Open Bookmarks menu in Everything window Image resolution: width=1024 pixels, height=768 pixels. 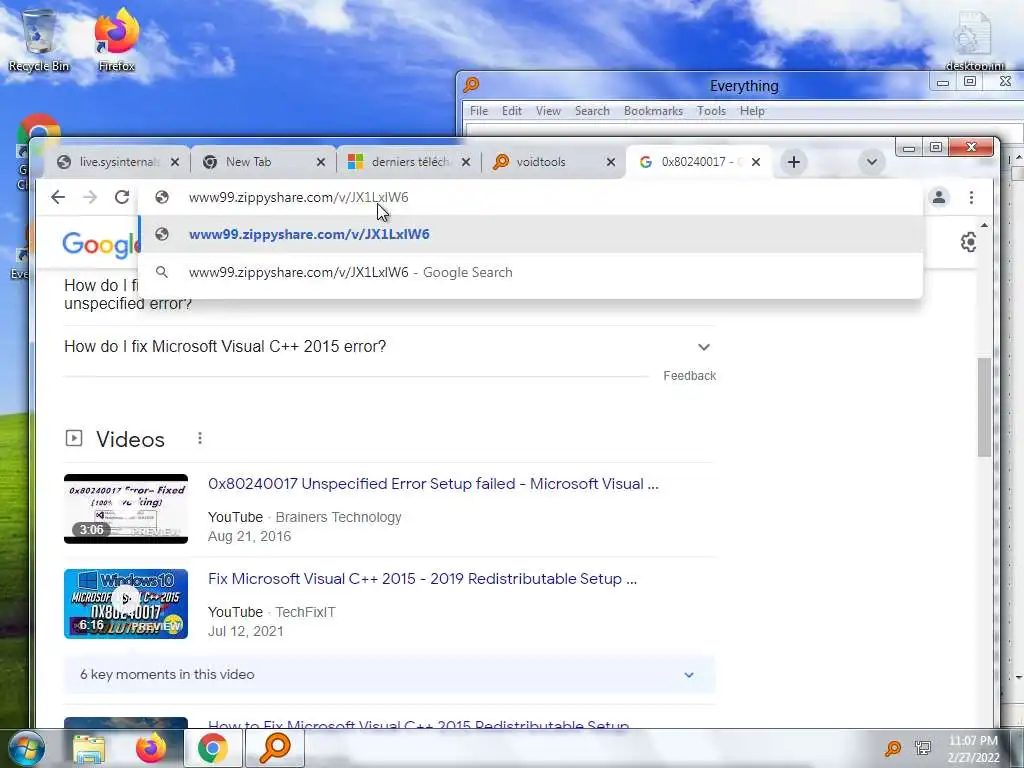click(x=653, y=111)
